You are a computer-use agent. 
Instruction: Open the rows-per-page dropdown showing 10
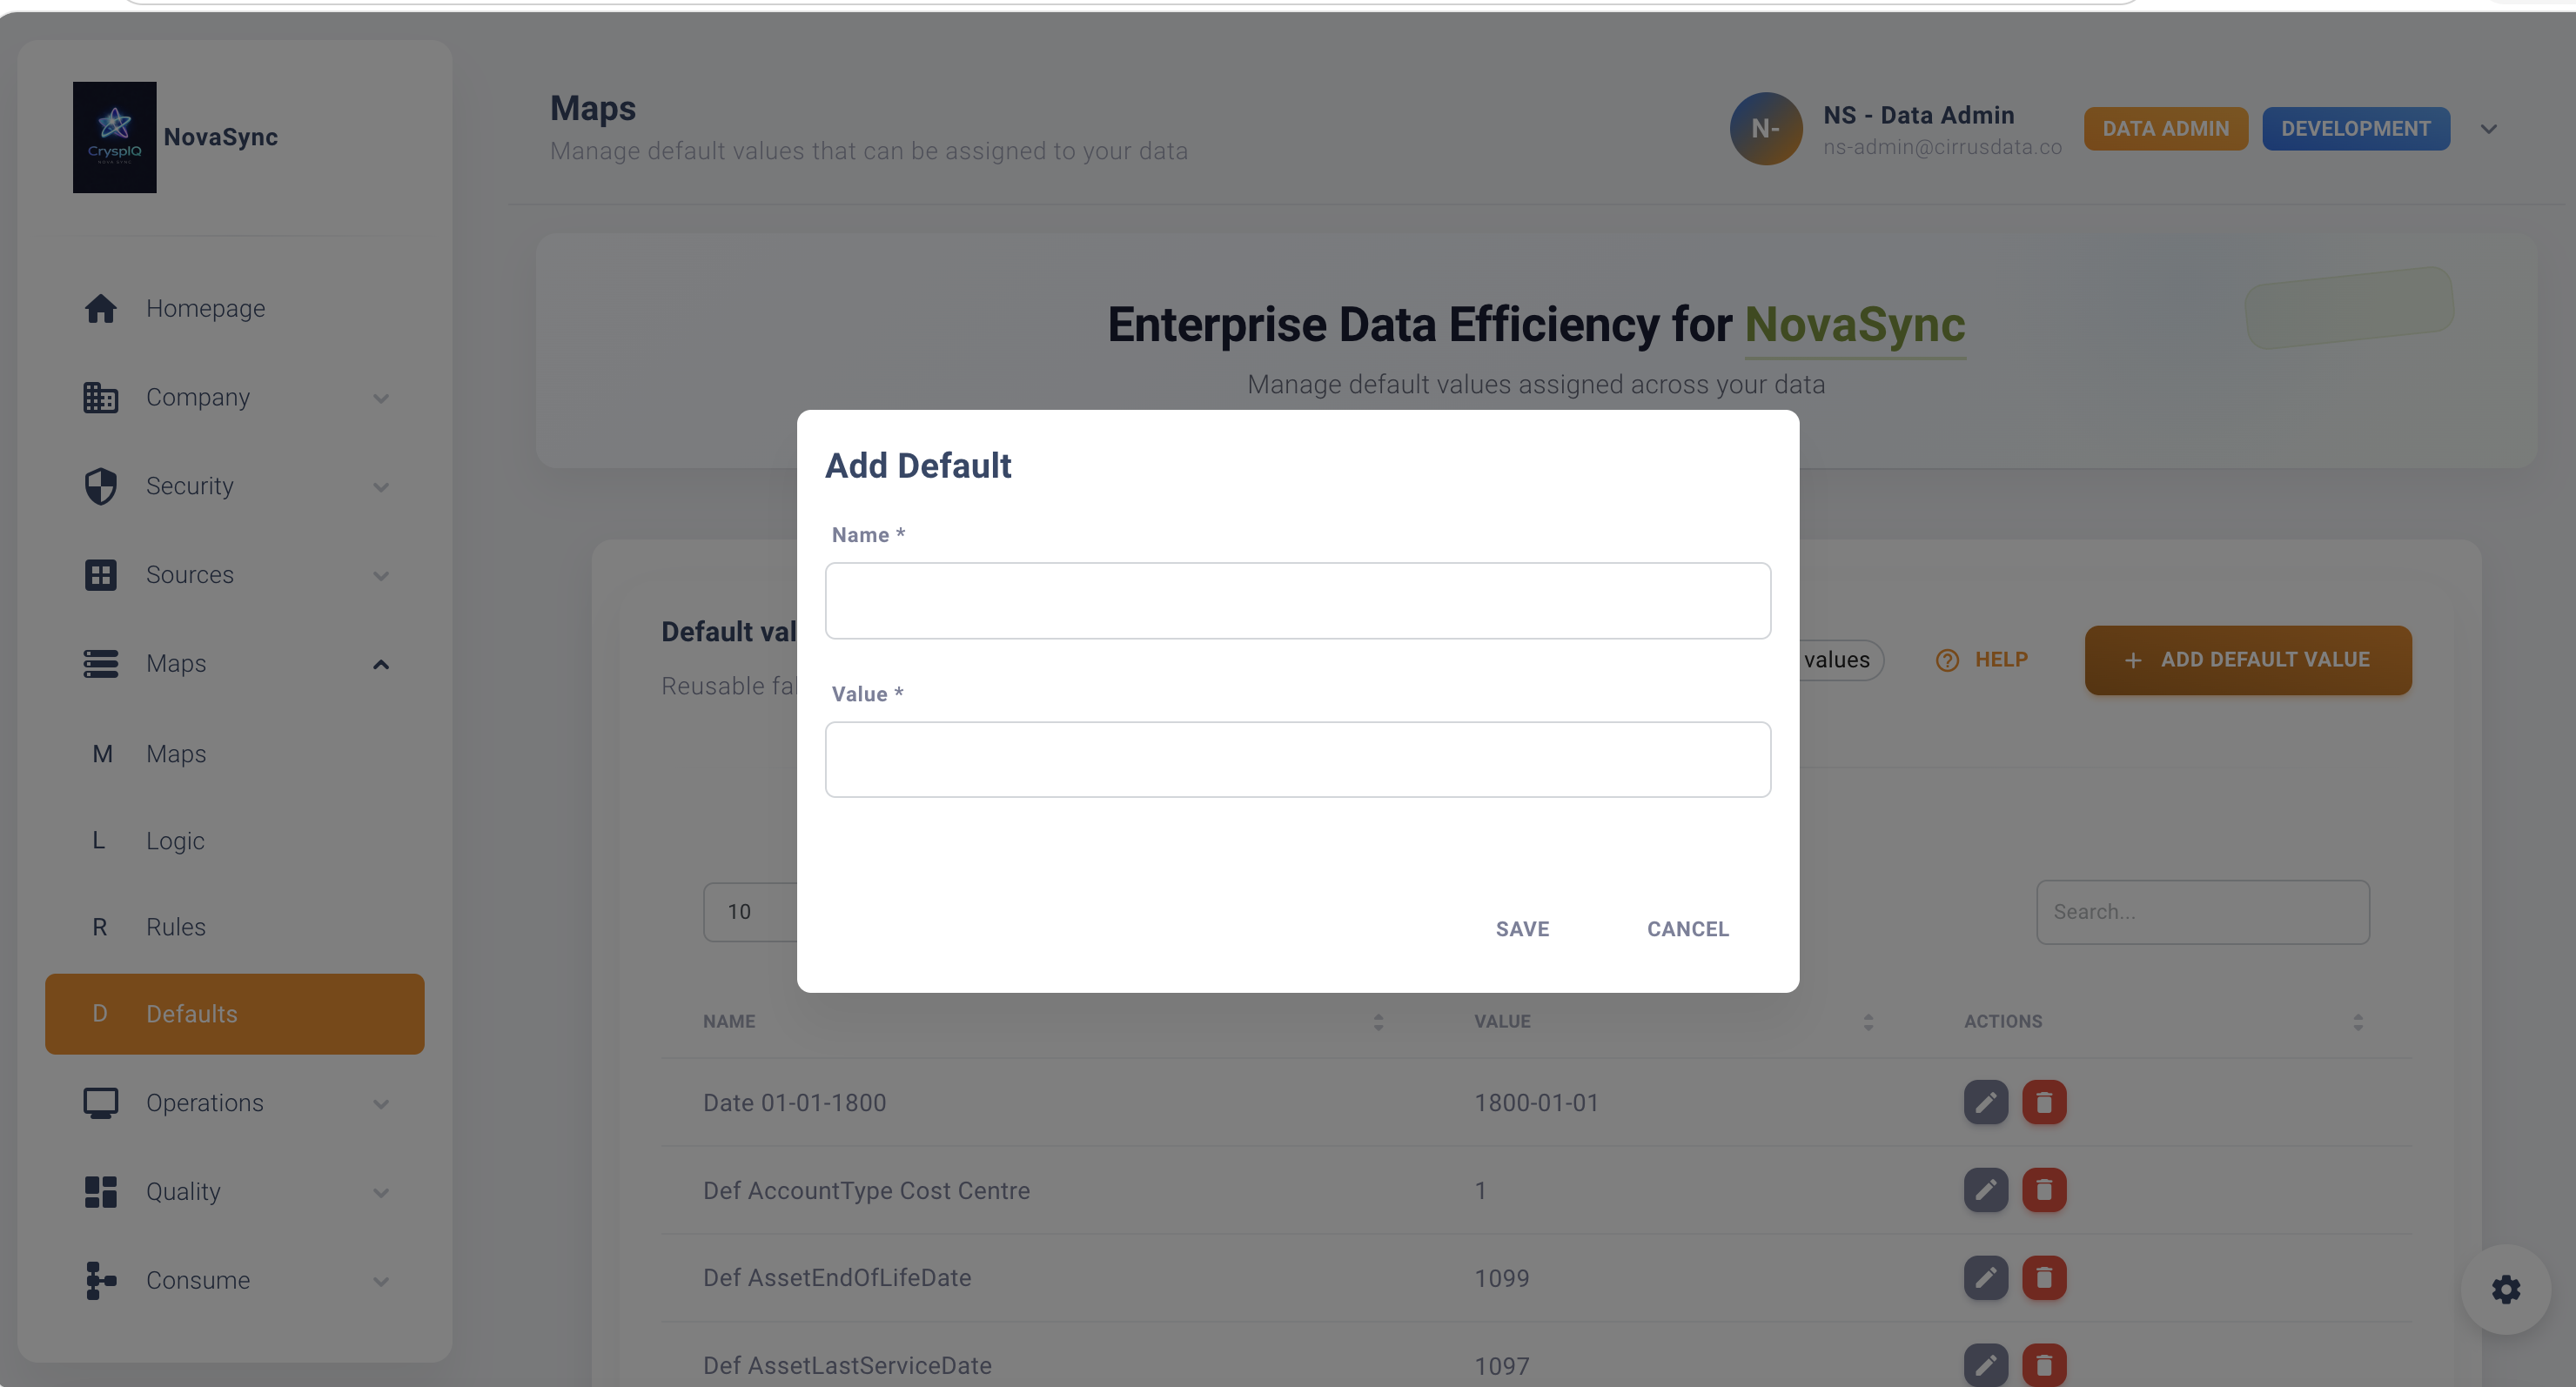750,912
